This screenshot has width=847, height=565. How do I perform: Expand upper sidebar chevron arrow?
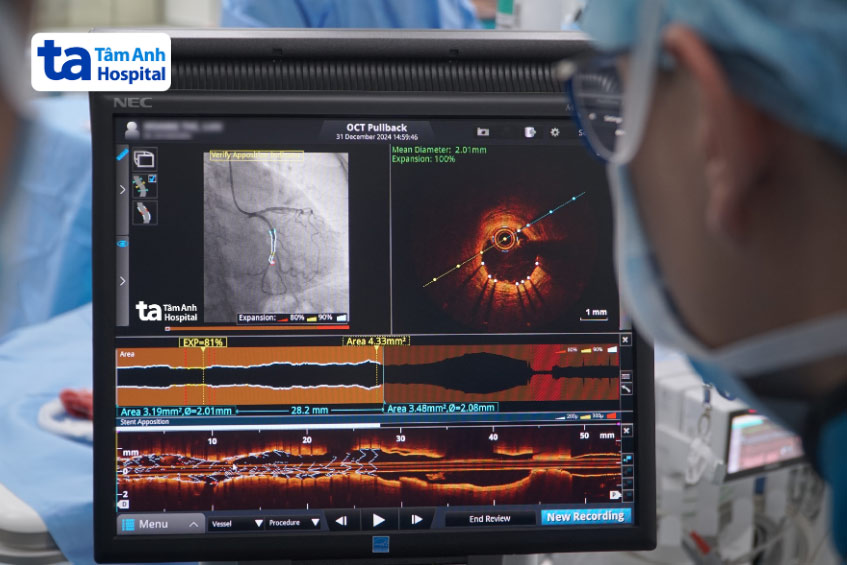[x=123, y=190]
